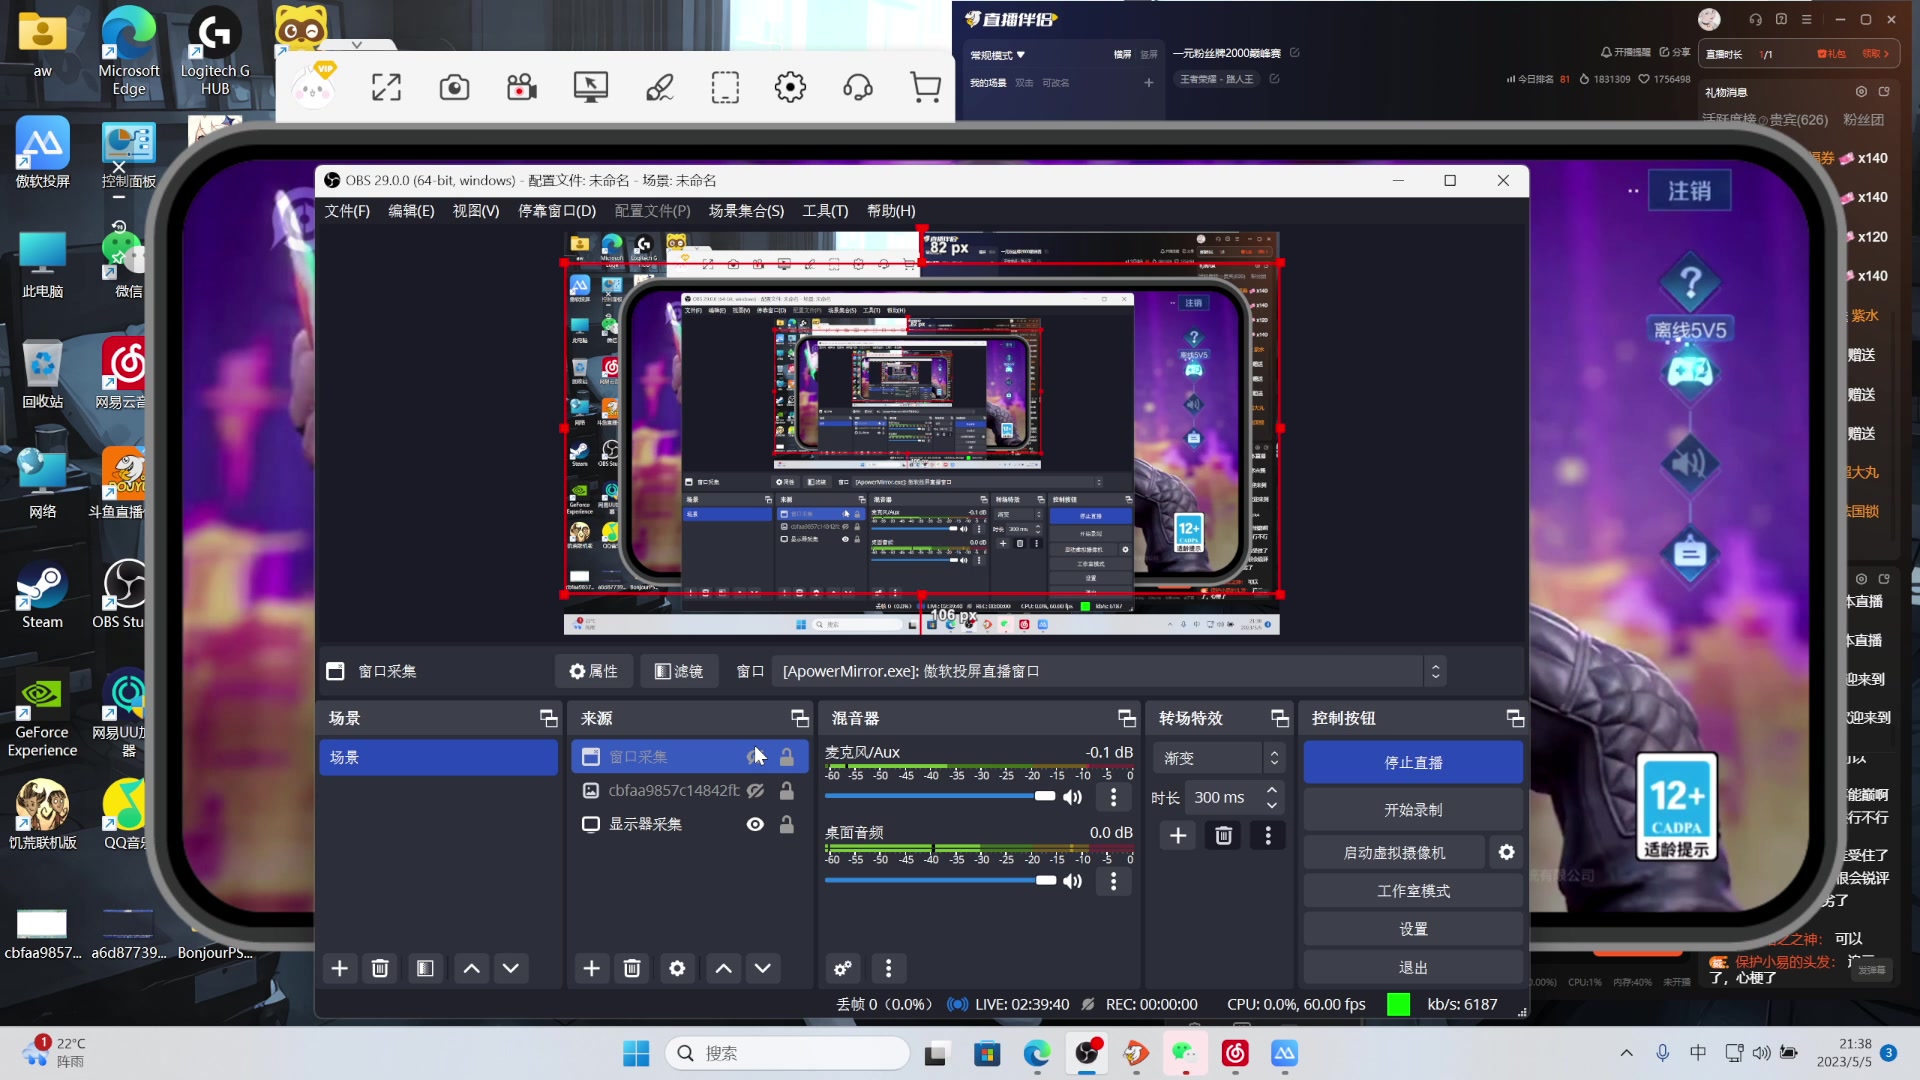Move source up in 来源 panel
The width and height of the screenshot is (1920, 1080).
pos(724,968)
